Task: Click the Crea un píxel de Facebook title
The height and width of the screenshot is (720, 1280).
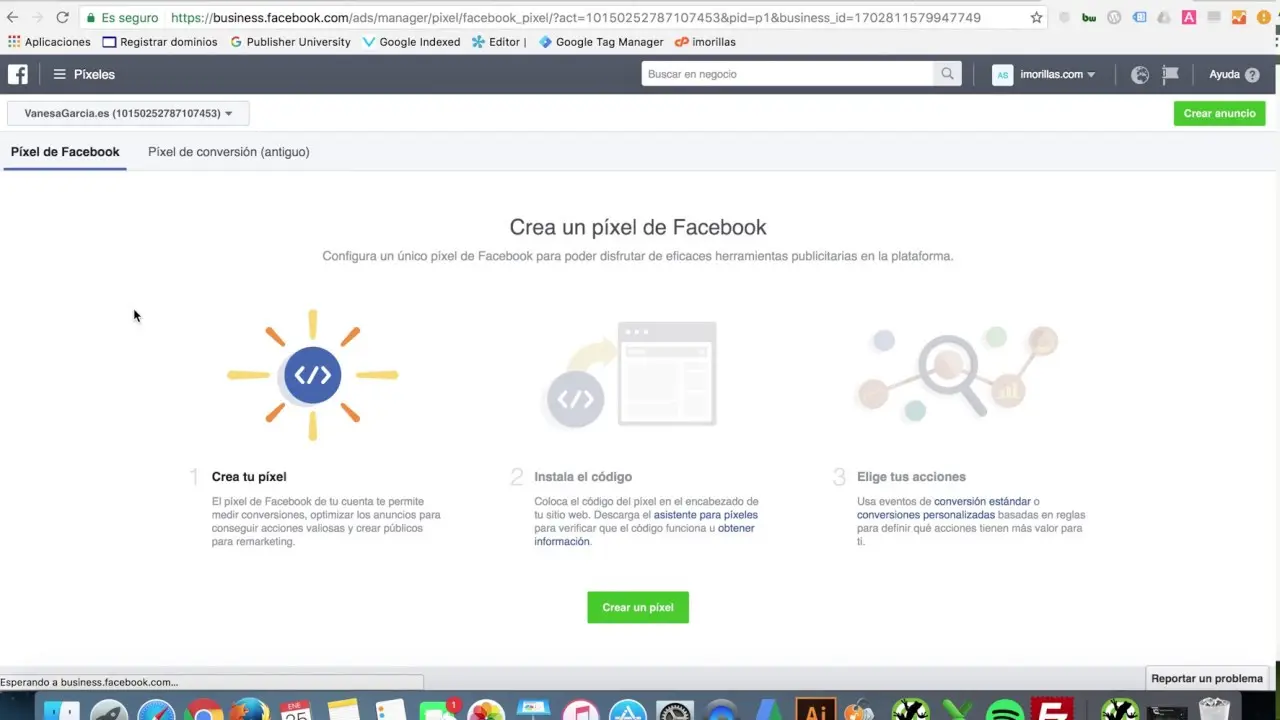Action: (x=638, y=227)
